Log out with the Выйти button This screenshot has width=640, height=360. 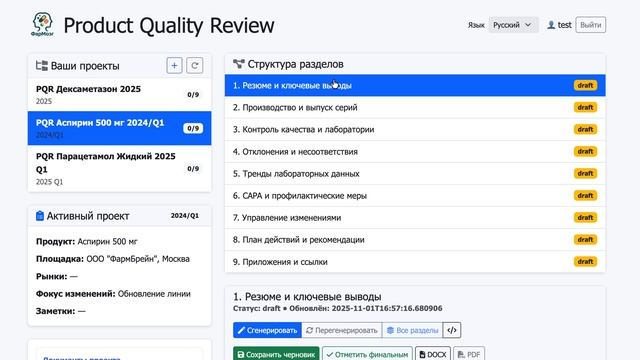click(591, 25)
